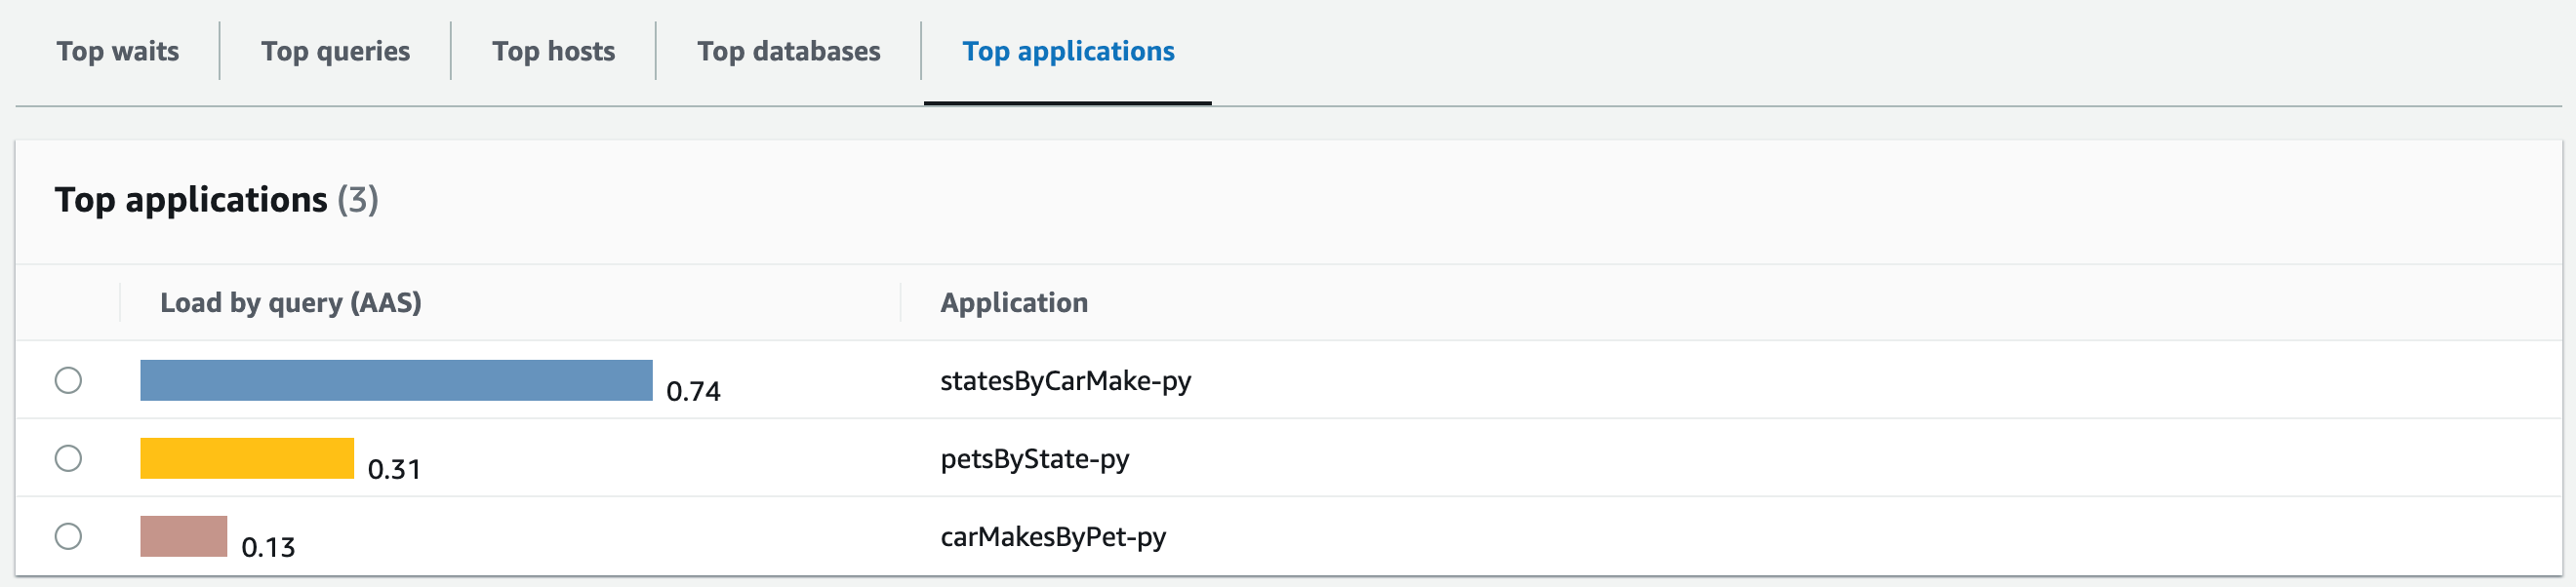Click the 0.13 load value label
The width and height of the screenshot is (2576, 587).
pyautogui.click(x=268, y=547)
